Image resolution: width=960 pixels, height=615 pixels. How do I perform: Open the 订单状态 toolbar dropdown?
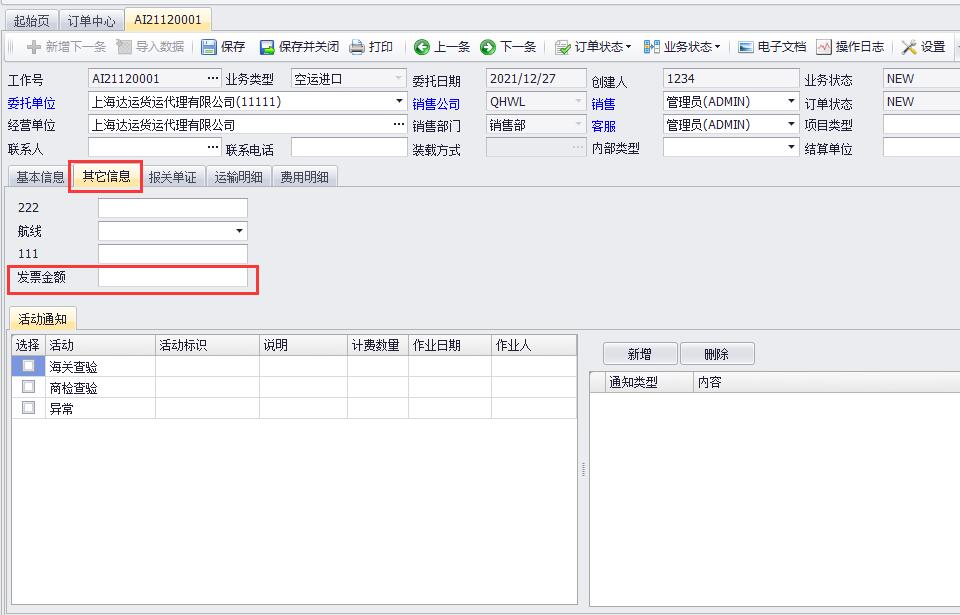(x=594, y=47)
